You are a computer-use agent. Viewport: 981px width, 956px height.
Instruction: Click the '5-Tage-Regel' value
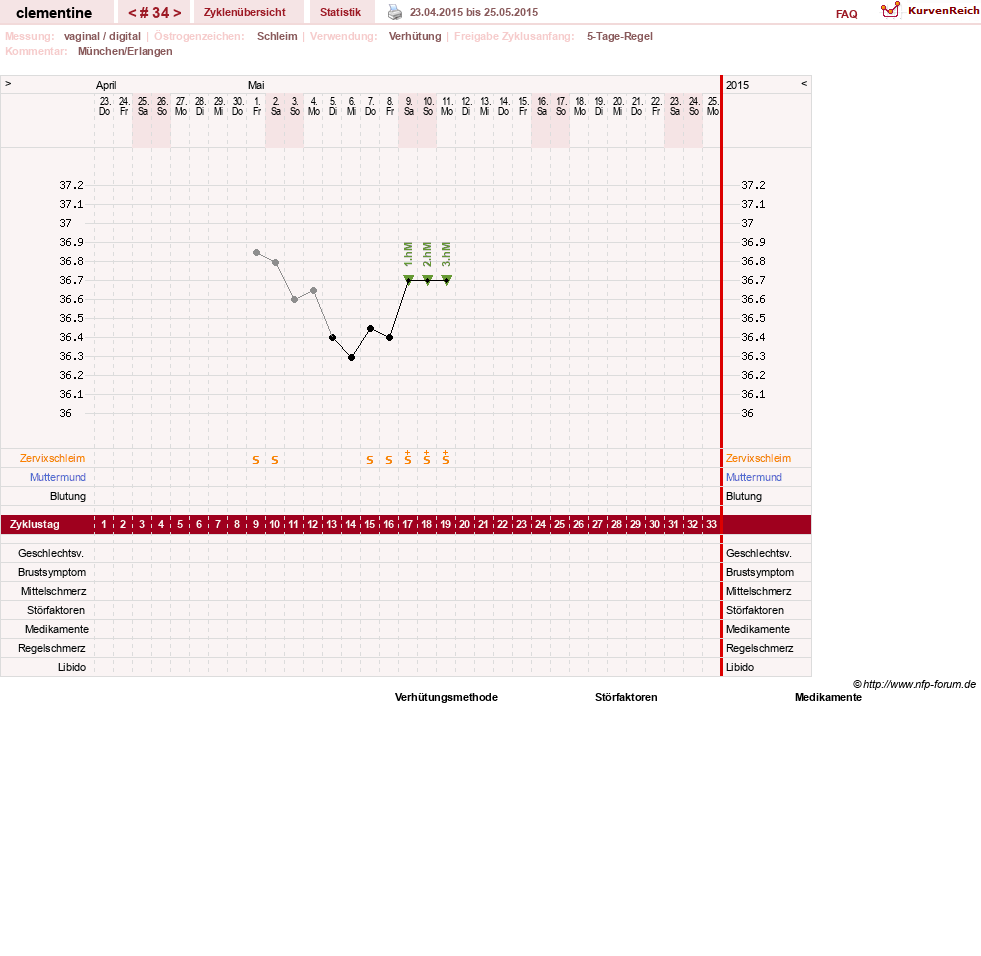(x=619, y=36)
